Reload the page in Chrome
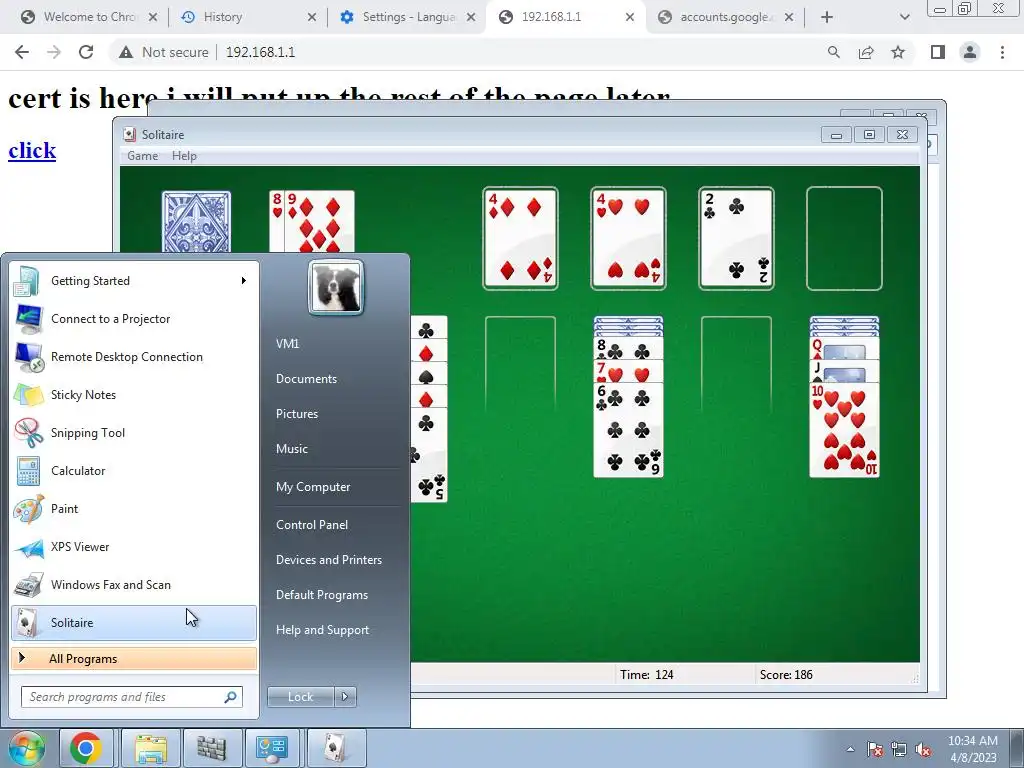Screen dimensions: 1024x768 tap(86, 52)
